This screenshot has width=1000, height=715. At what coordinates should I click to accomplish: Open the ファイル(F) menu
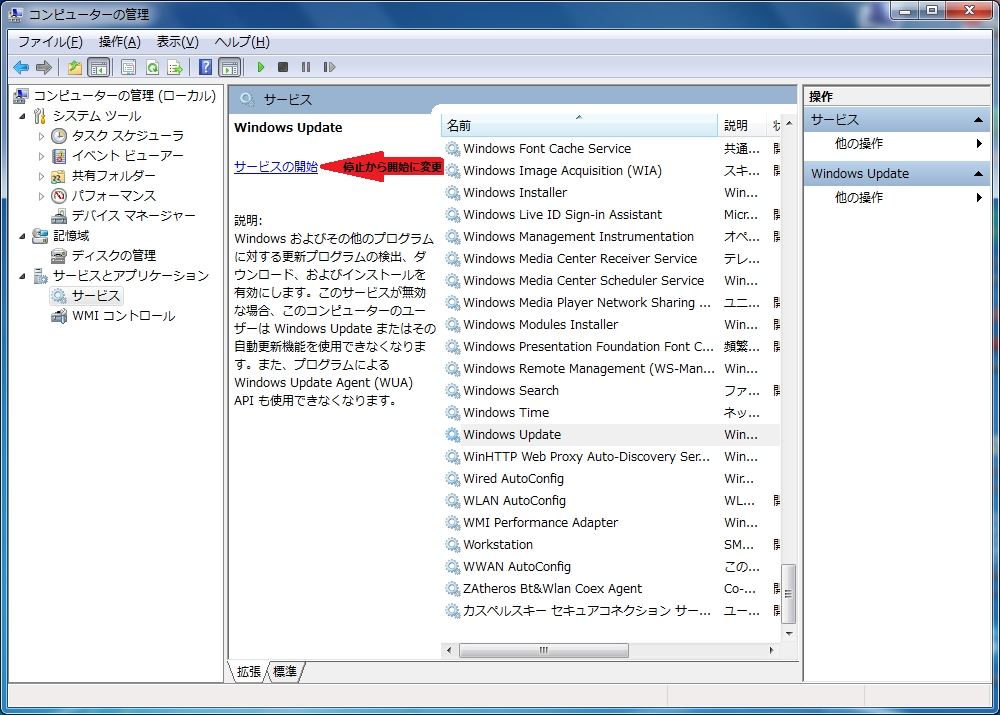coord(50,42)
